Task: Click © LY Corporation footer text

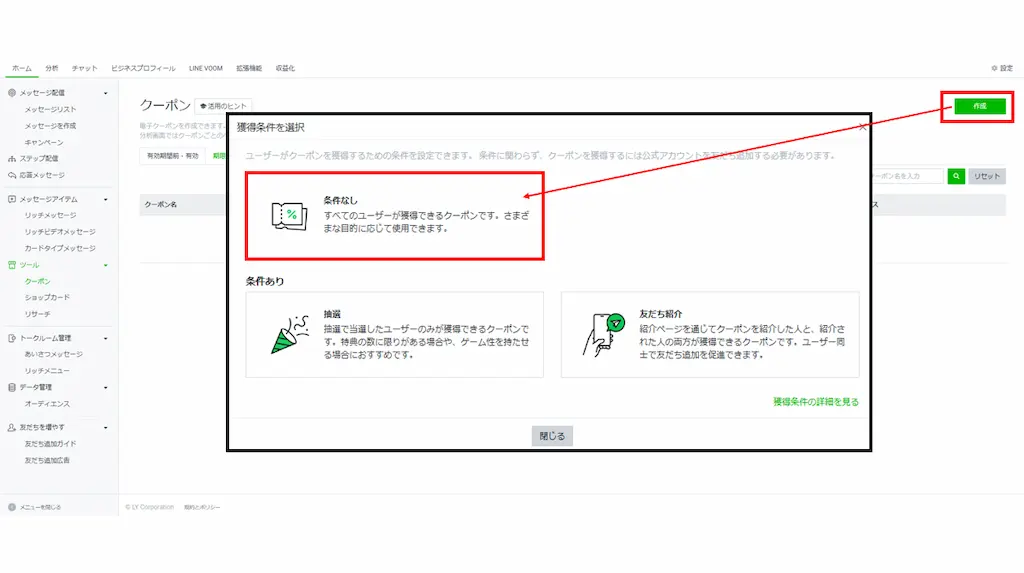Action: [150, 507]
